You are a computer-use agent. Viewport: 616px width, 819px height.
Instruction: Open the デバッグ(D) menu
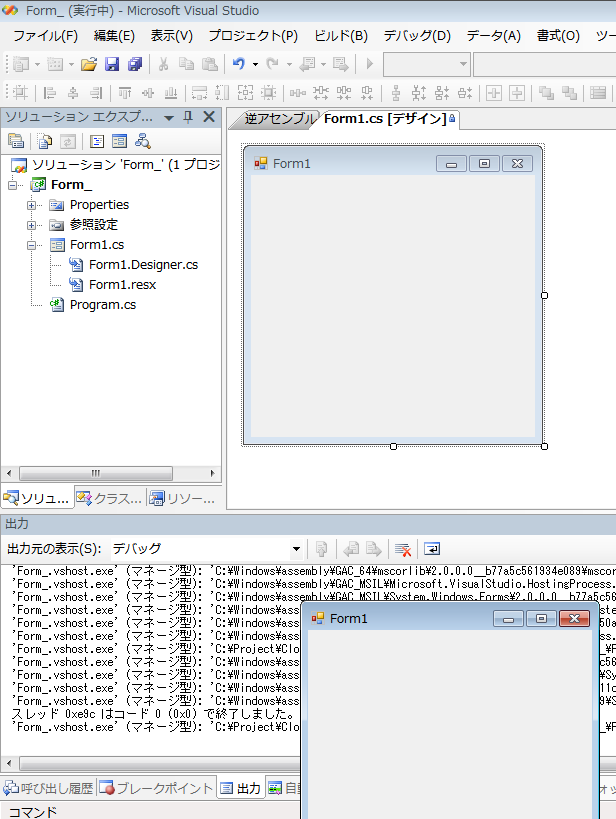pyautogui.click(x=417, y=36)
